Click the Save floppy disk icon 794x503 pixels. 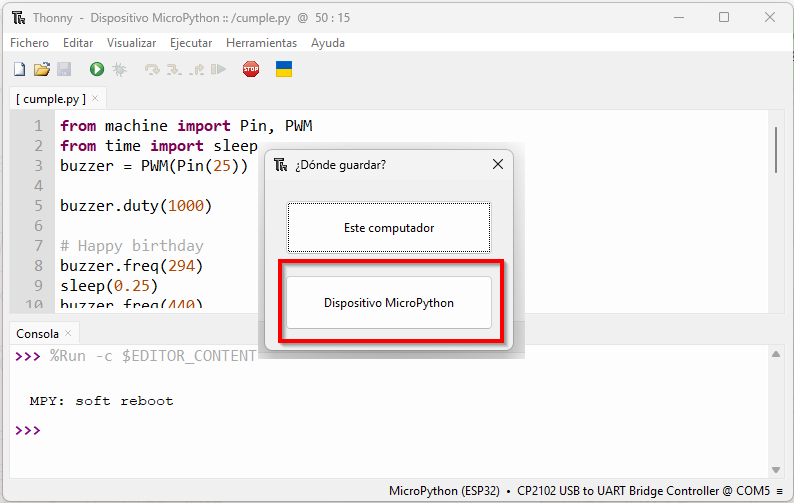click(x=63, y=69)
